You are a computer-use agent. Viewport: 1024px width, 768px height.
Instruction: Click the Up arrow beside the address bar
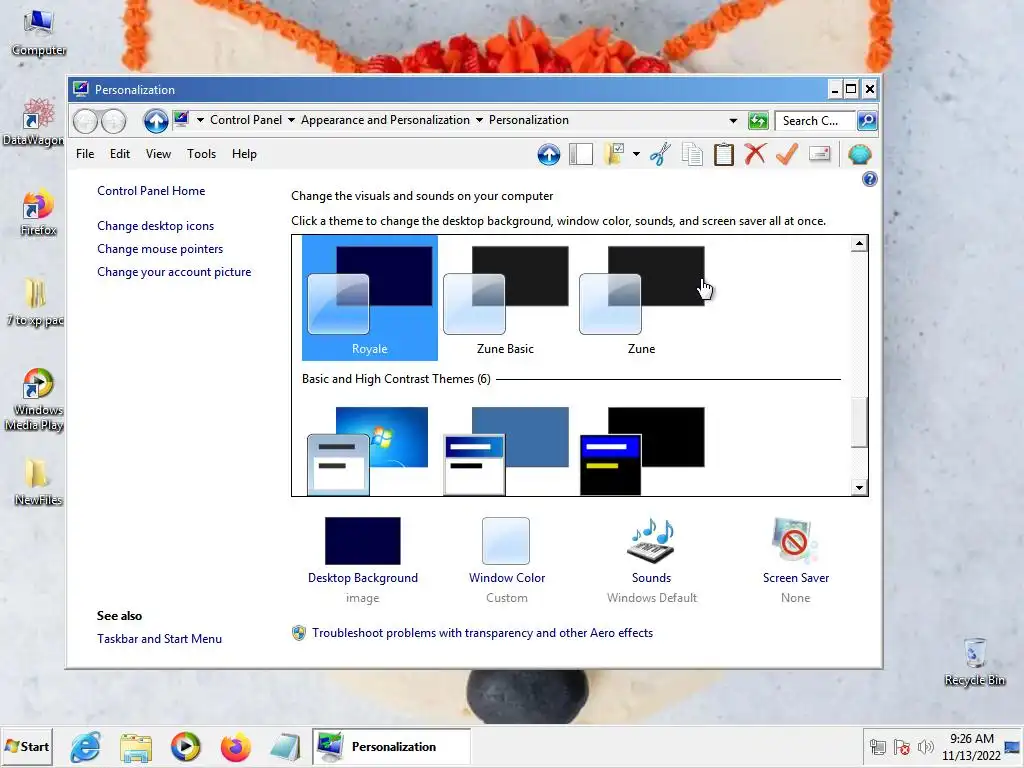155,121
